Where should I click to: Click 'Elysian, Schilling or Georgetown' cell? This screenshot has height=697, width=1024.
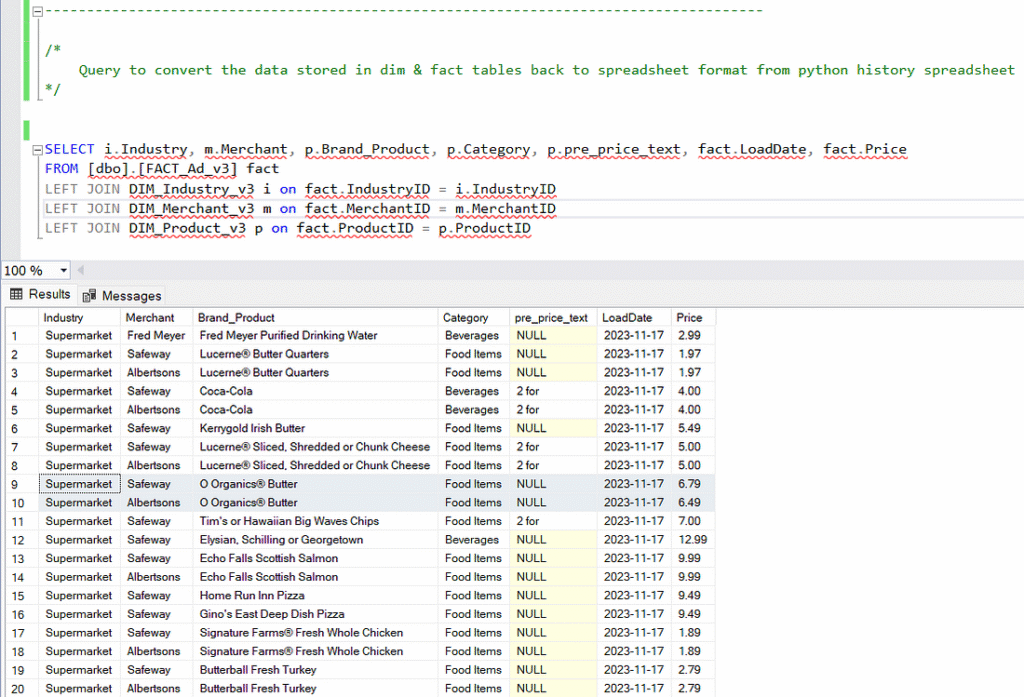tap(315, 540)
